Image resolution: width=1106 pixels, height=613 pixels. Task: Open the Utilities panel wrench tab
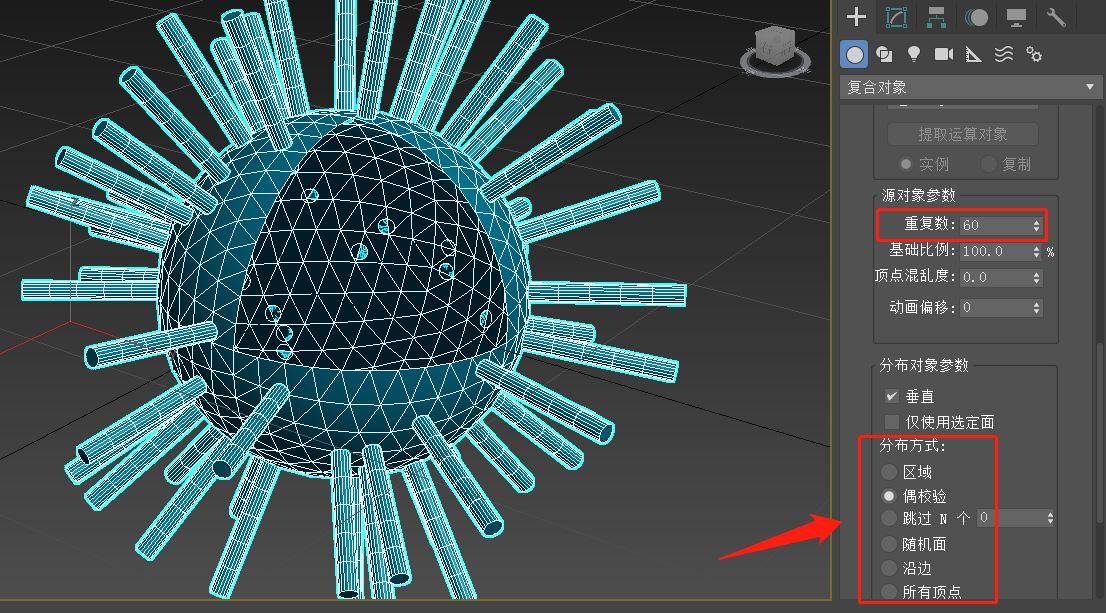[x=1056, y=17]
